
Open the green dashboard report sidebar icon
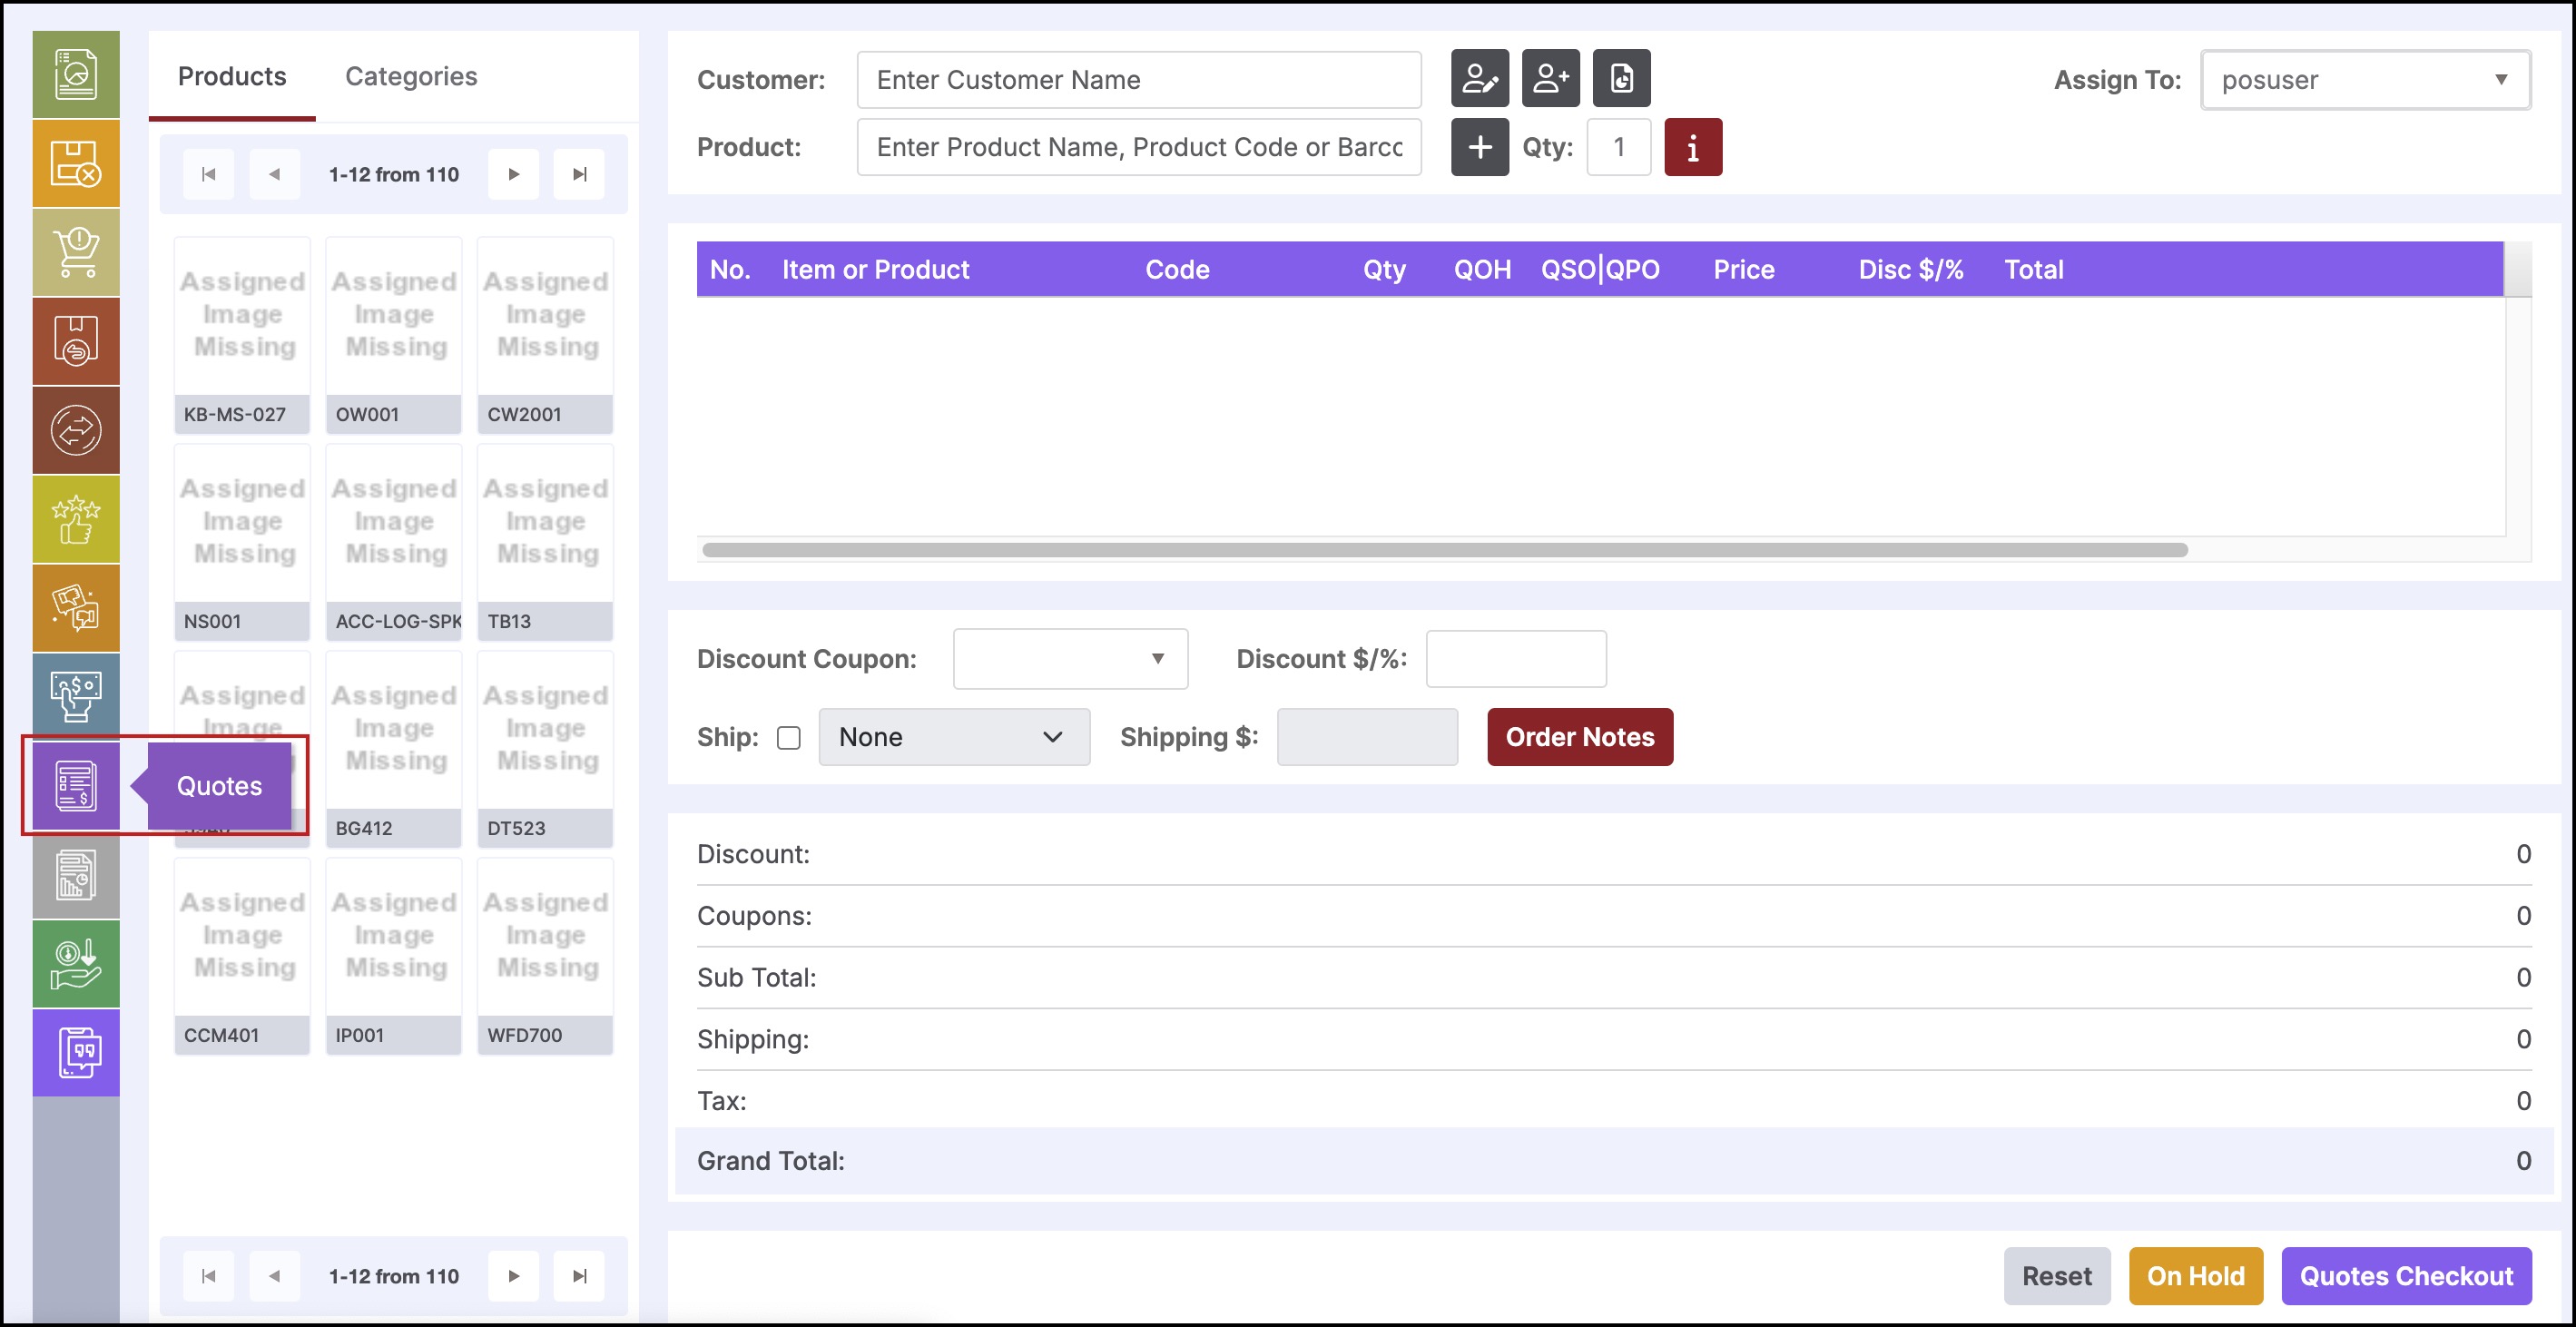pyautogui.click(x=76, y=74)
